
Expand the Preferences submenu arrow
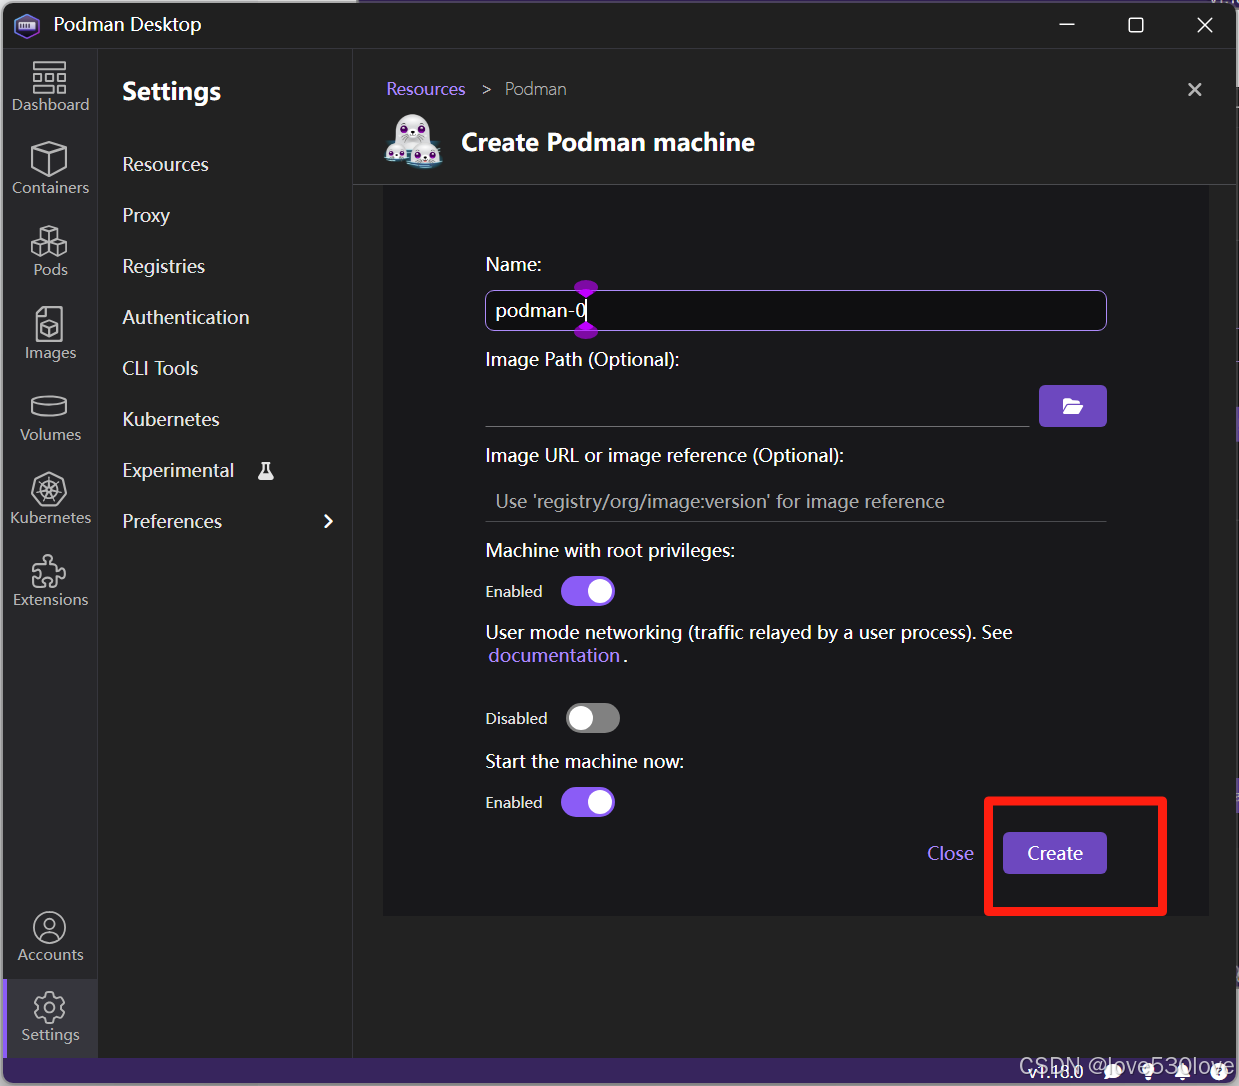pos(328,521)
